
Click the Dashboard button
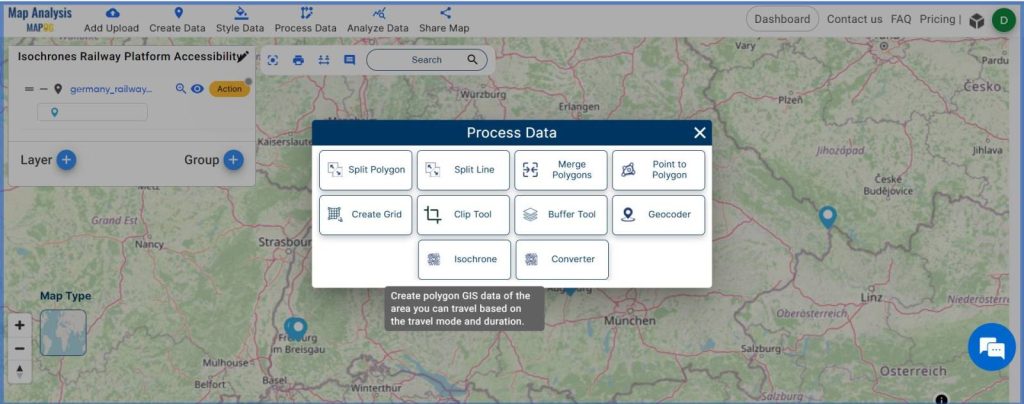click(782, 19)
